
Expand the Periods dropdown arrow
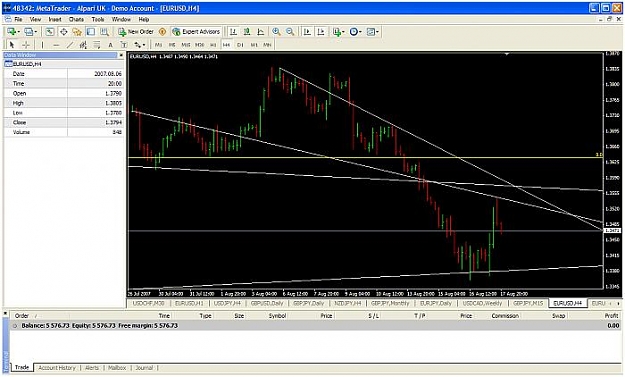(360, 31)
